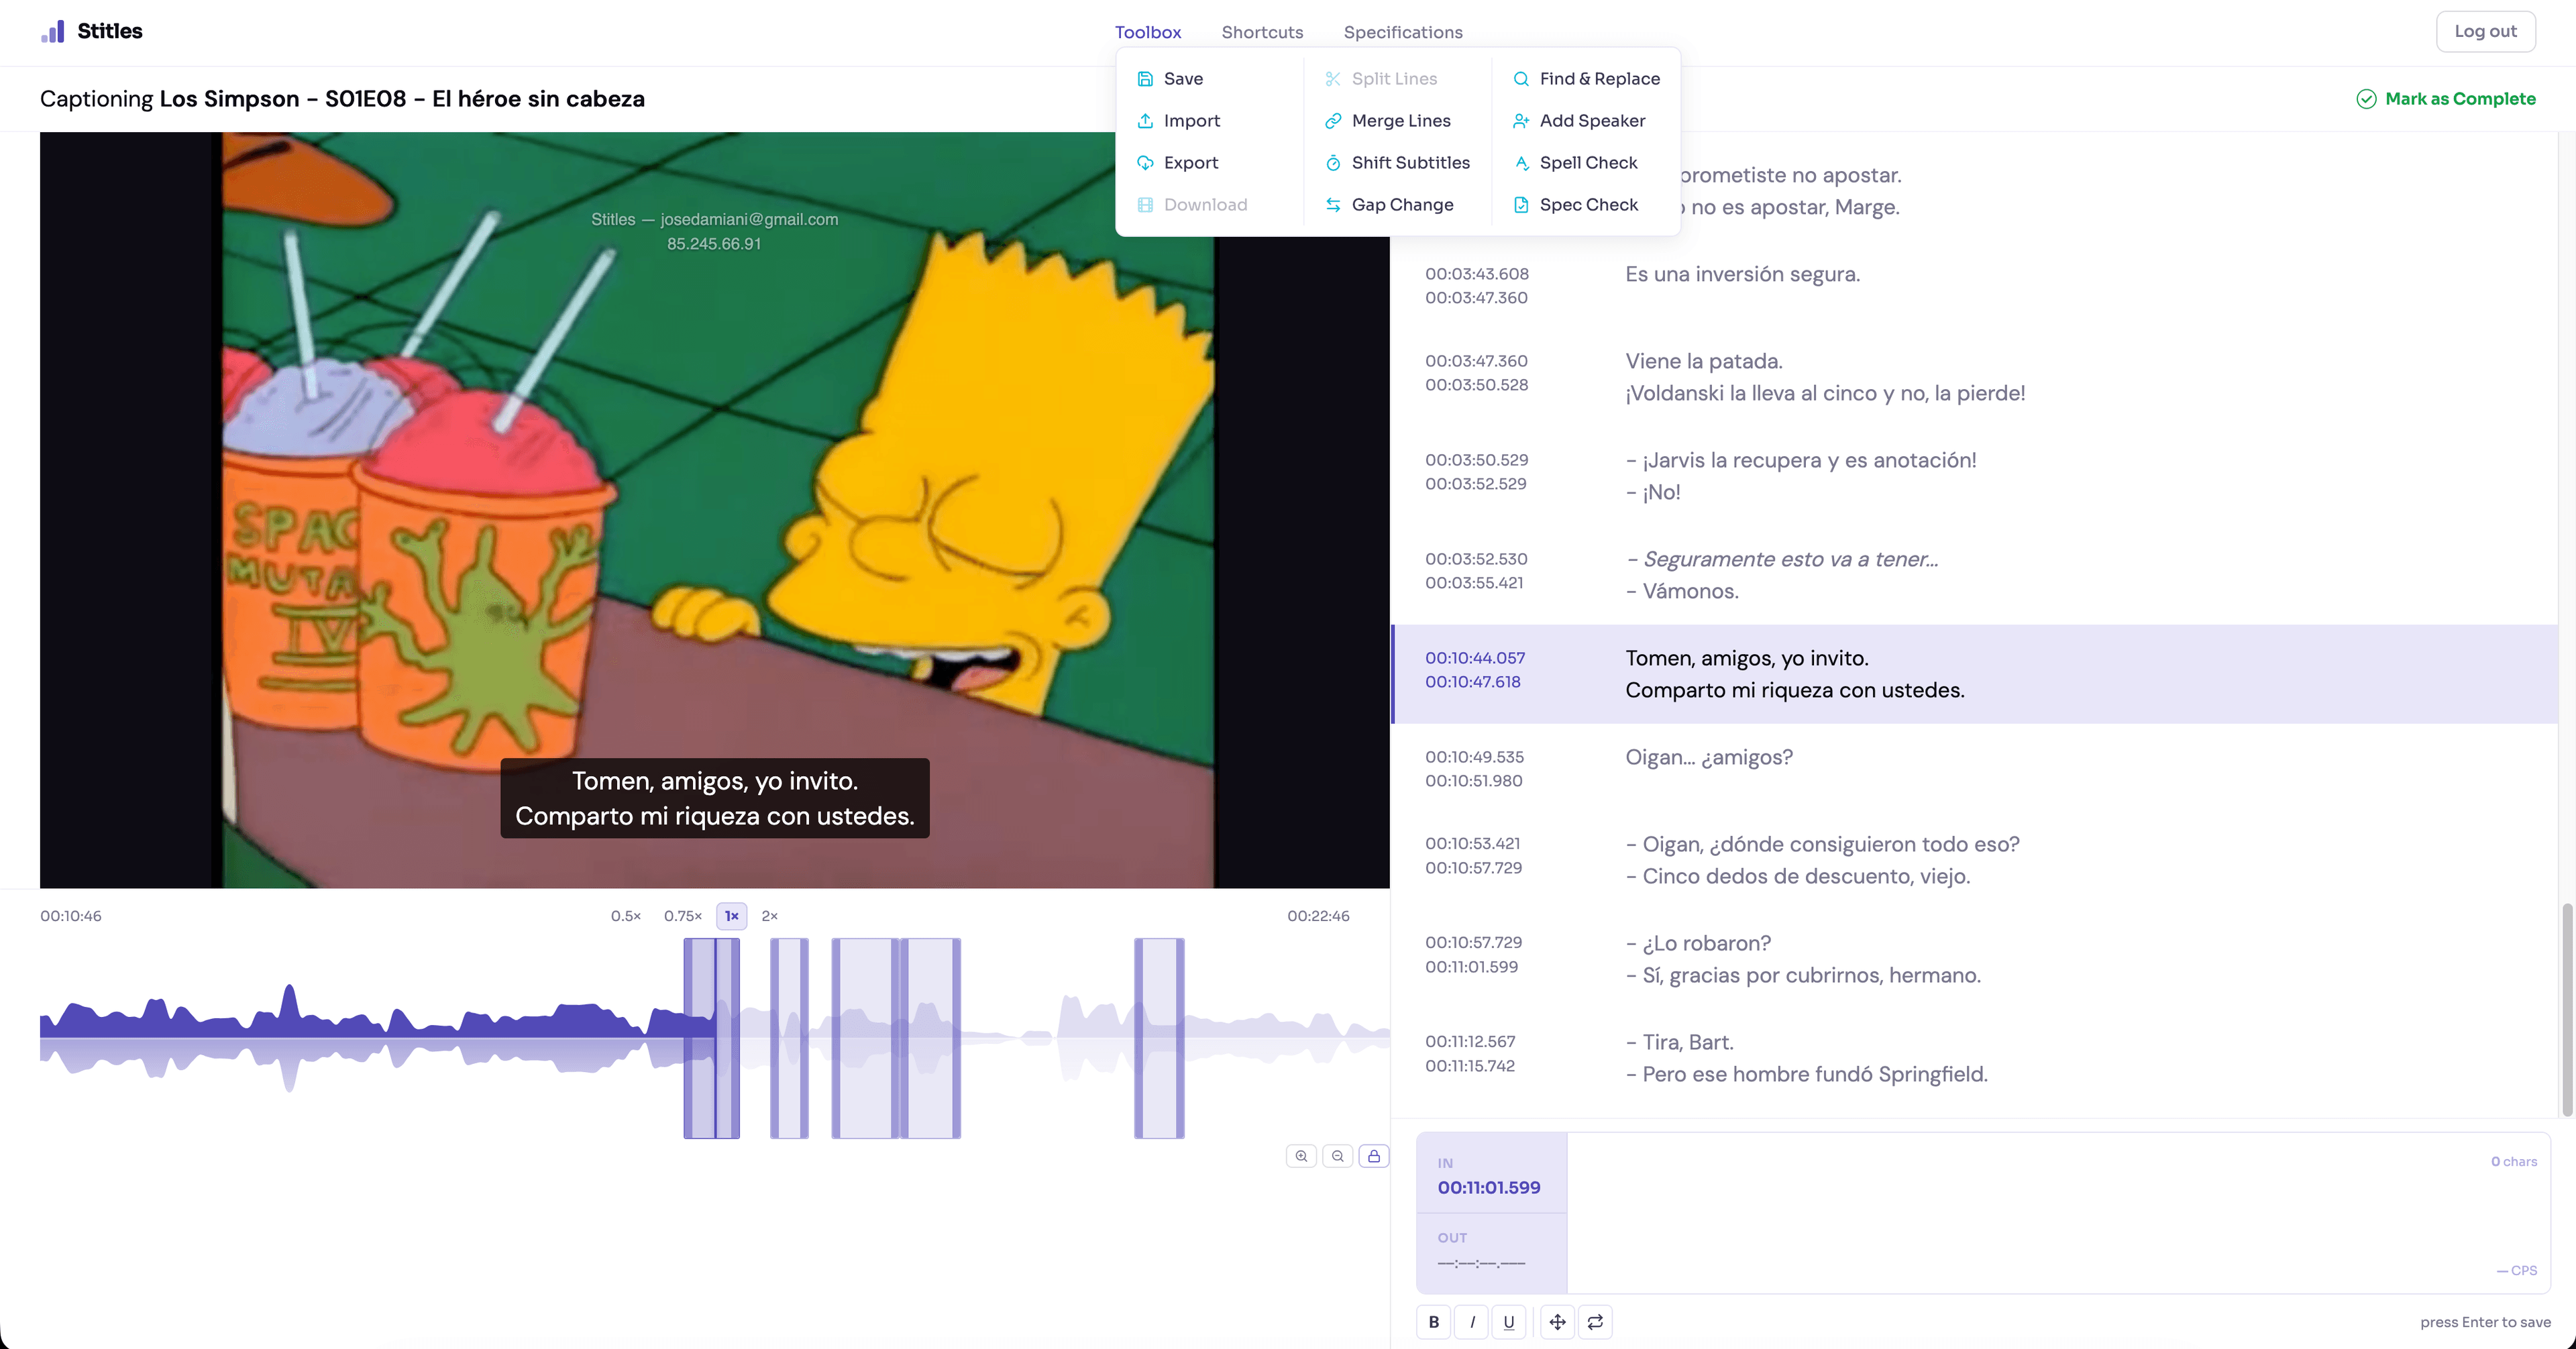Select Shift Subtitles menu entry
The width and height of the screenshot is (2576, 1349).
point(1398,163)
